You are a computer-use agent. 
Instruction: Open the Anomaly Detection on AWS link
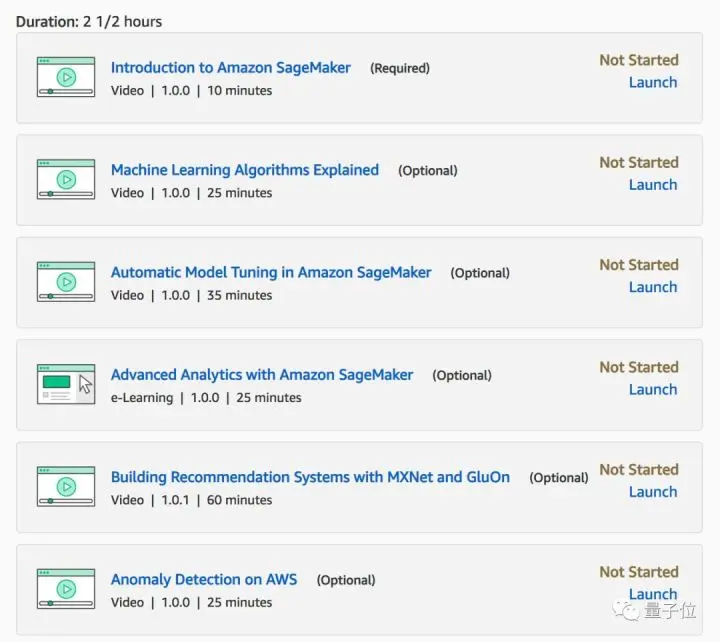pos(203,580)
